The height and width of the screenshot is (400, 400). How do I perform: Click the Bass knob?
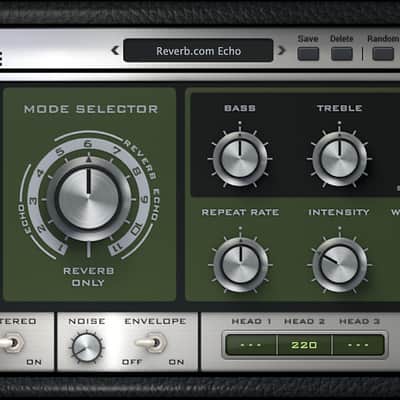[240, 159]
